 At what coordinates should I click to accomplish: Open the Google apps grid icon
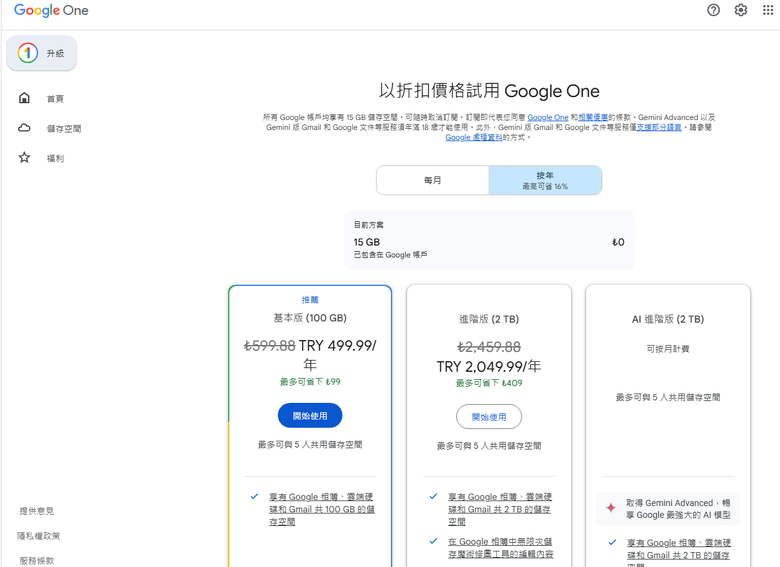pos(768,10)
